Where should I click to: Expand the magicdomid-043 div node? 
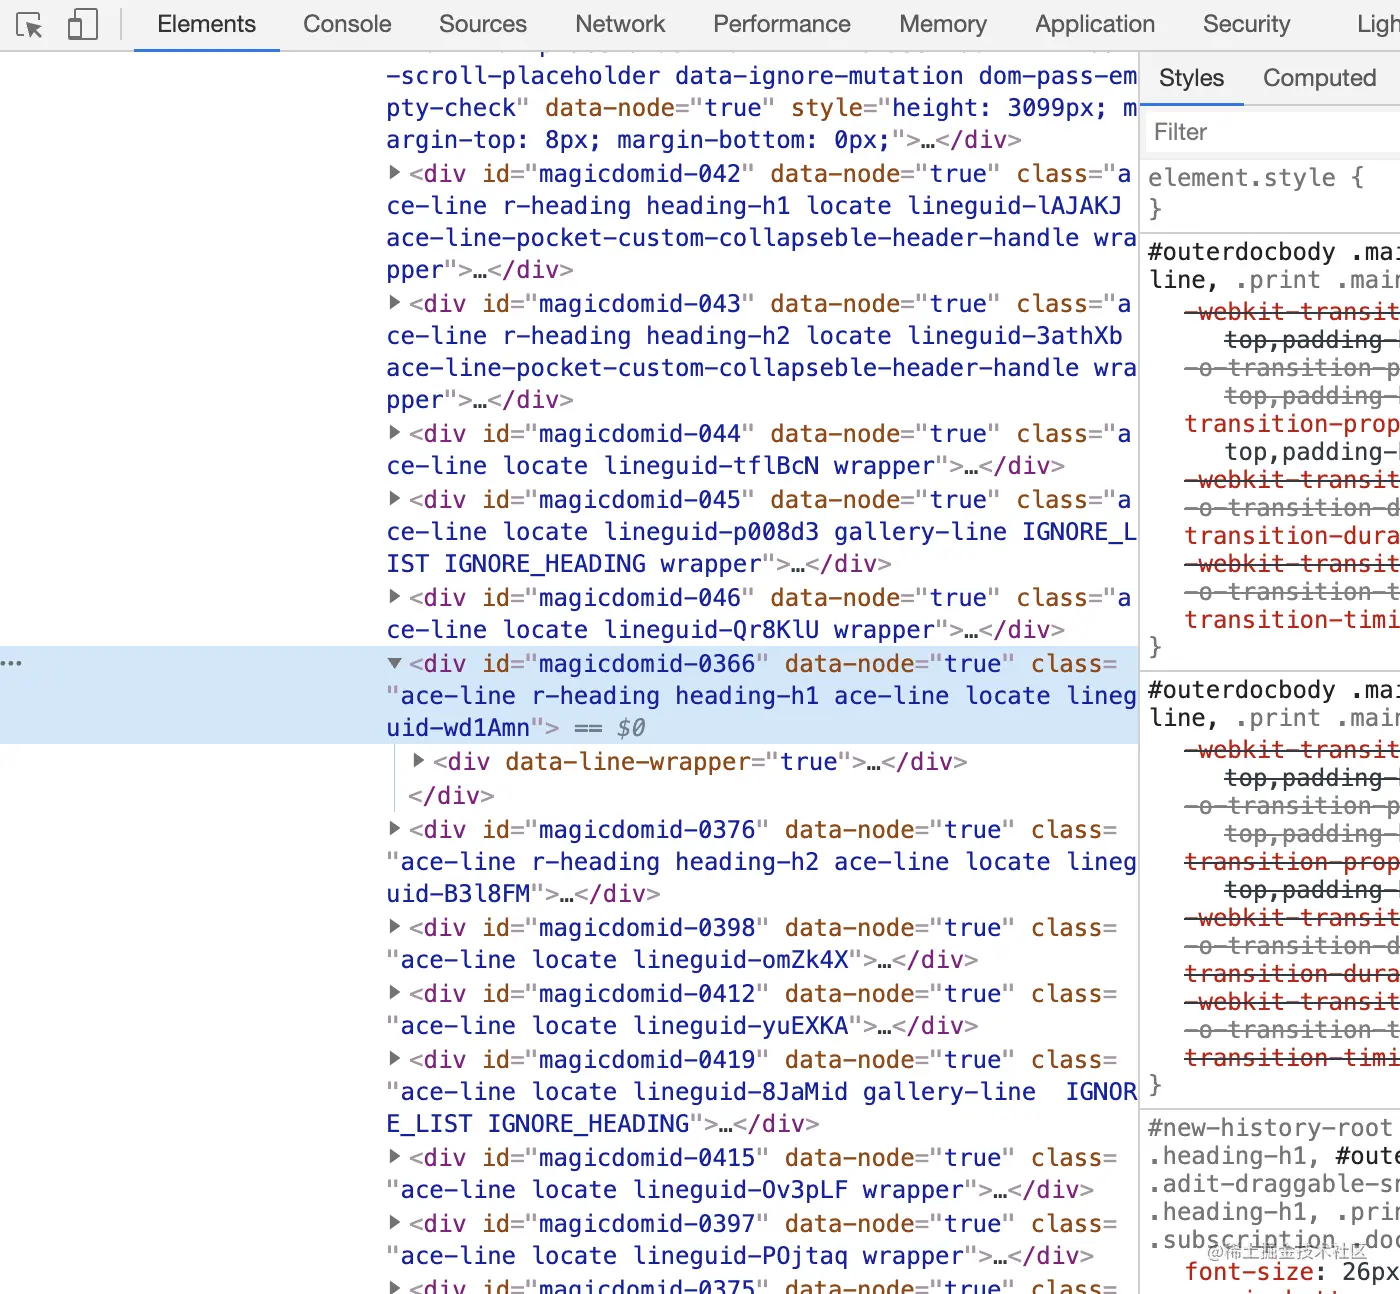pyautogui.click(x=395, y=303)
